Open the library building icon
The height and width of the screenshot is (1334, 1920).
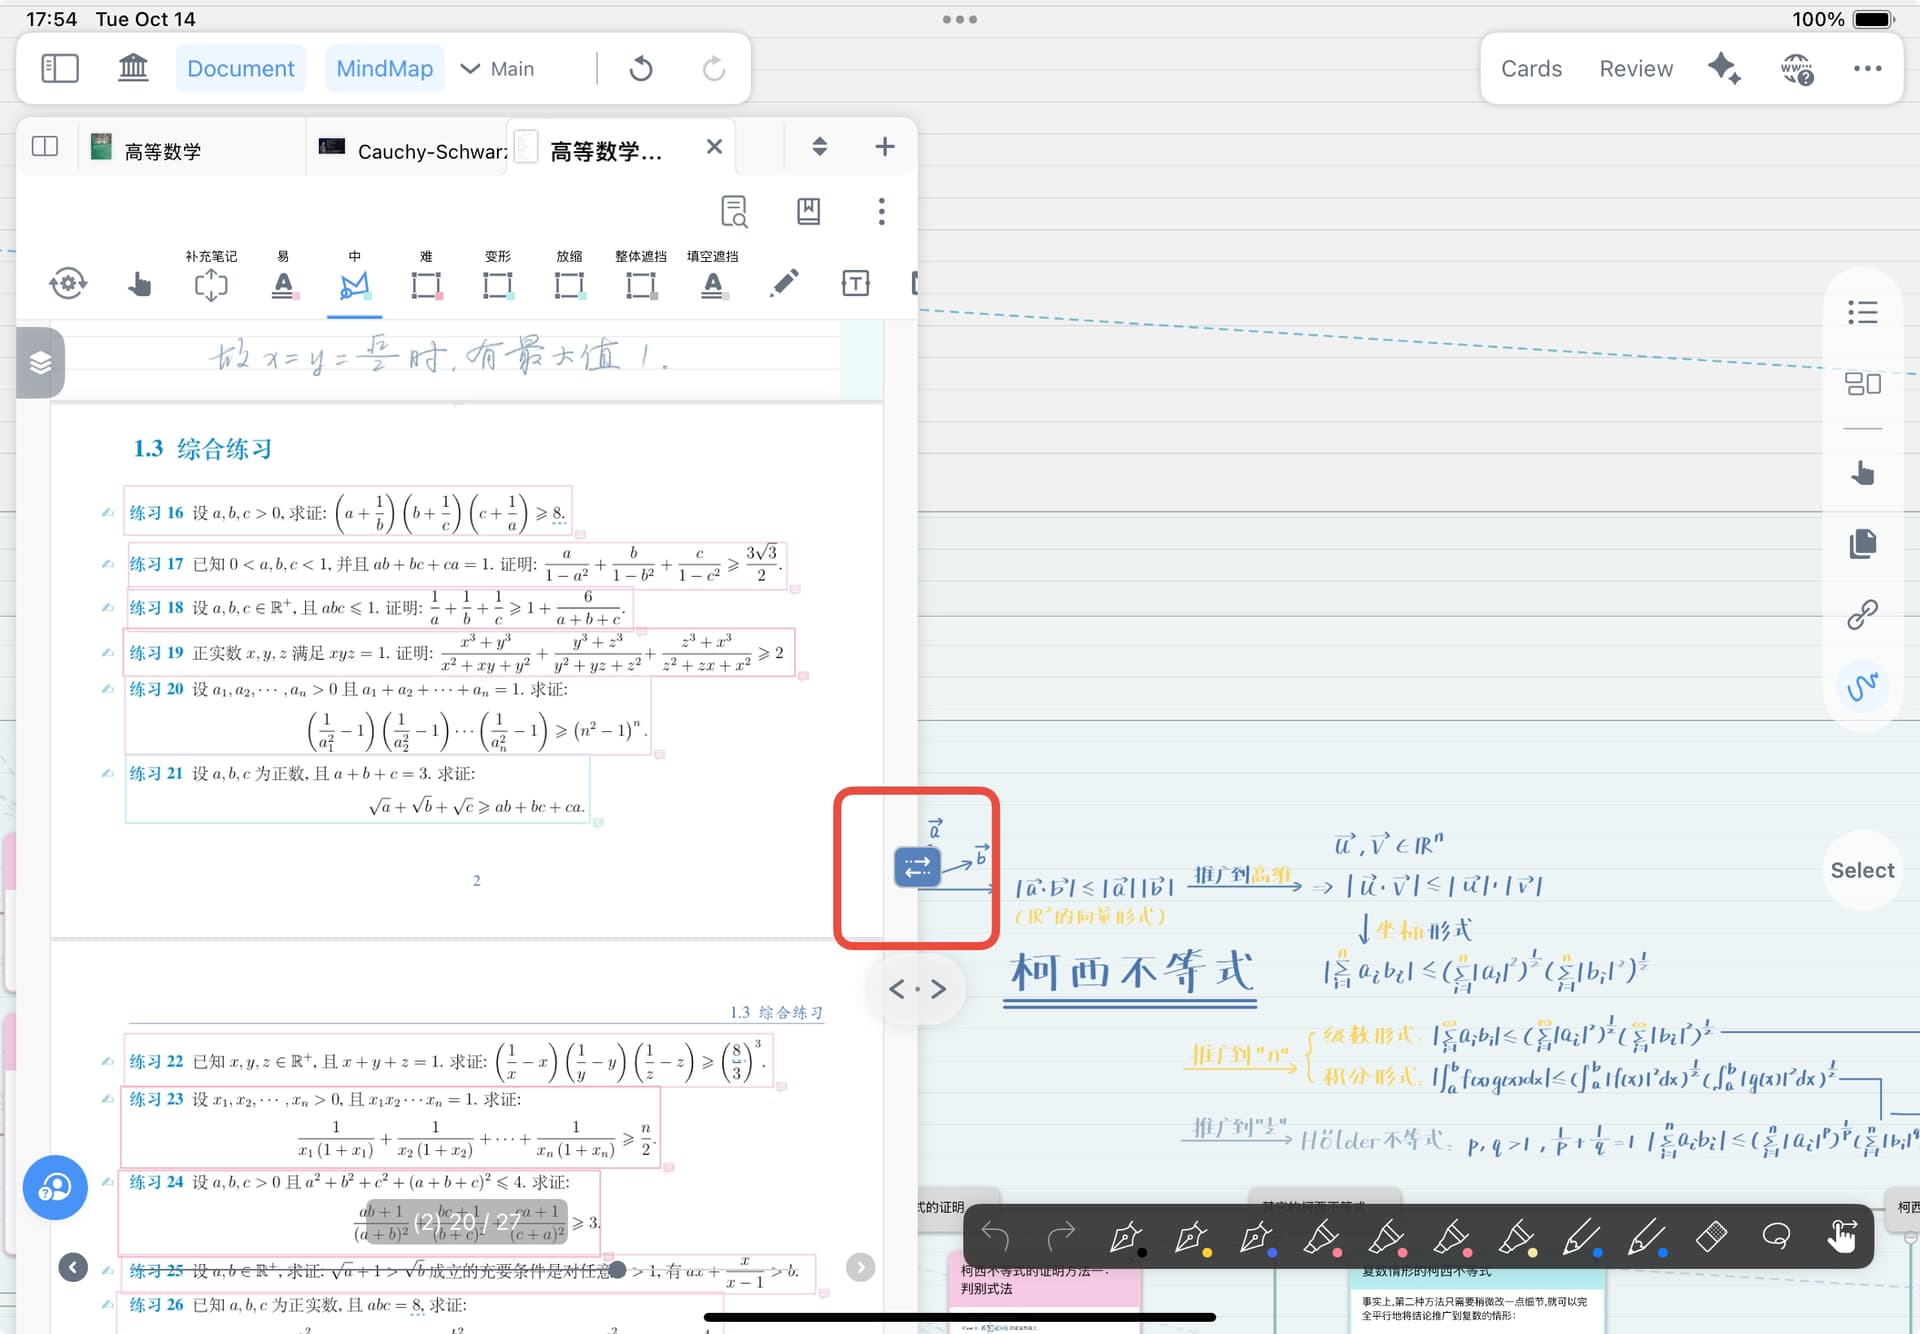click(133, 68)
